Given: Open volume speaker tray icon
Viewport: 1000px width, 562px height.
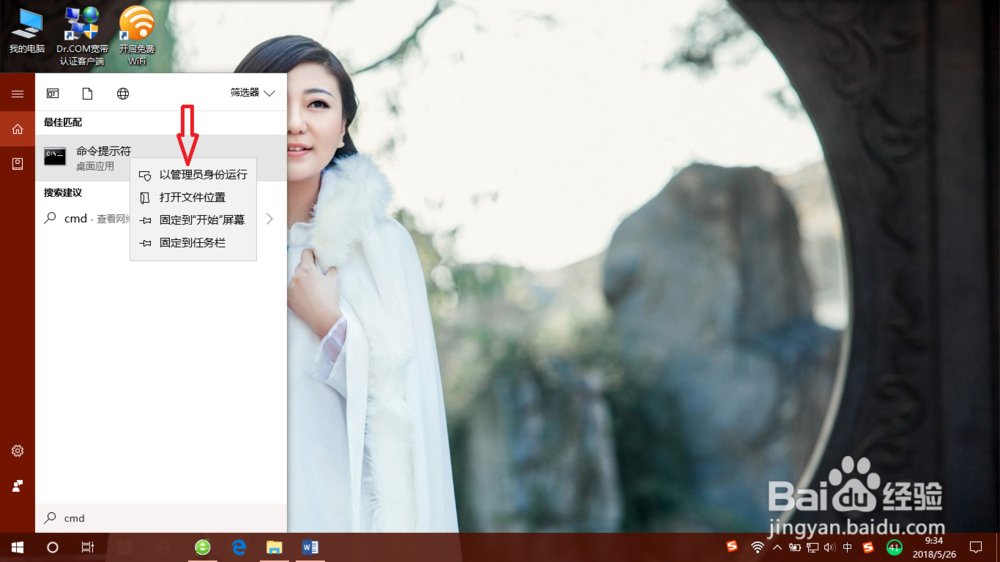Looking at the screenshot, I should pos(829,547).
